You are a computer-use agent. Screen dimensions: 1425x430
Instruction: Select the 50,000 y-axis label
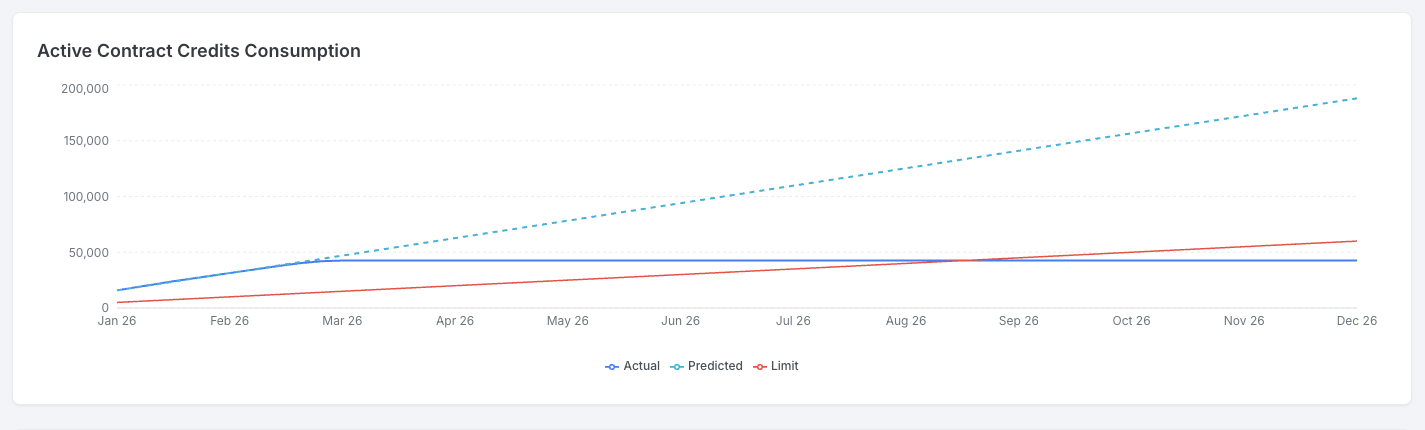(88, 252)
